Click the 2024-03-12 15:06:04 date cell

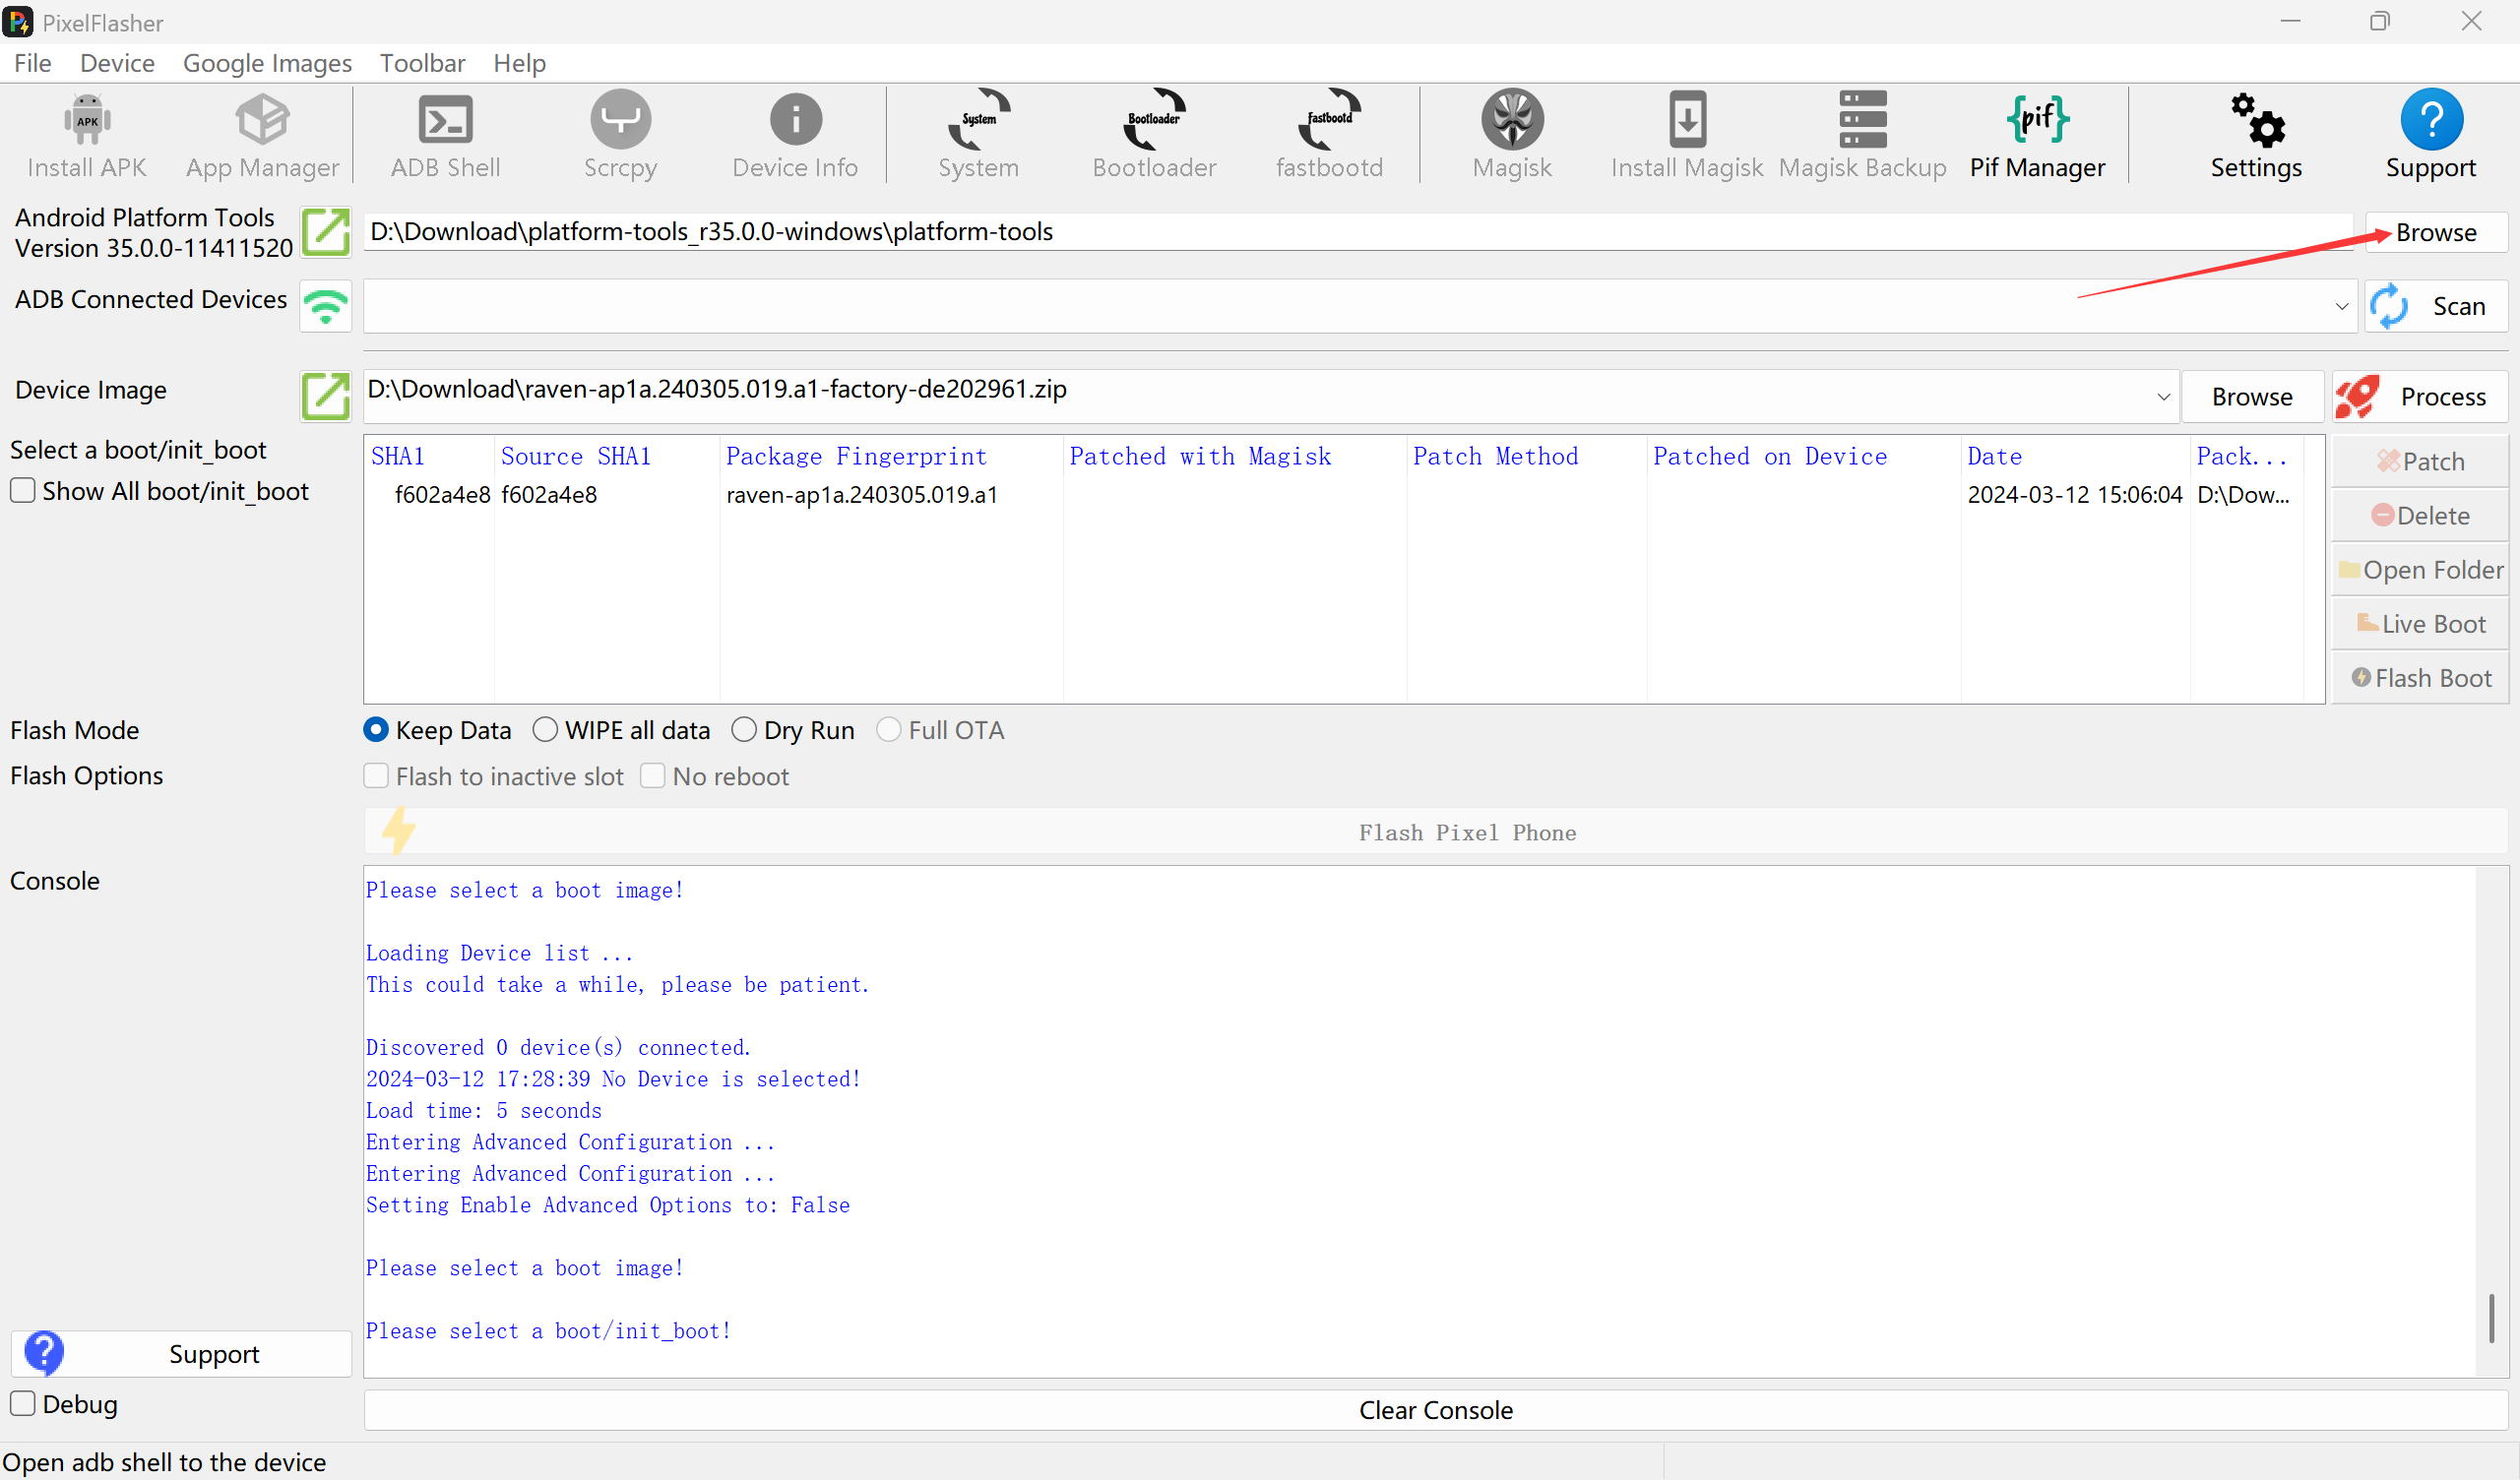coord(2075,495)
